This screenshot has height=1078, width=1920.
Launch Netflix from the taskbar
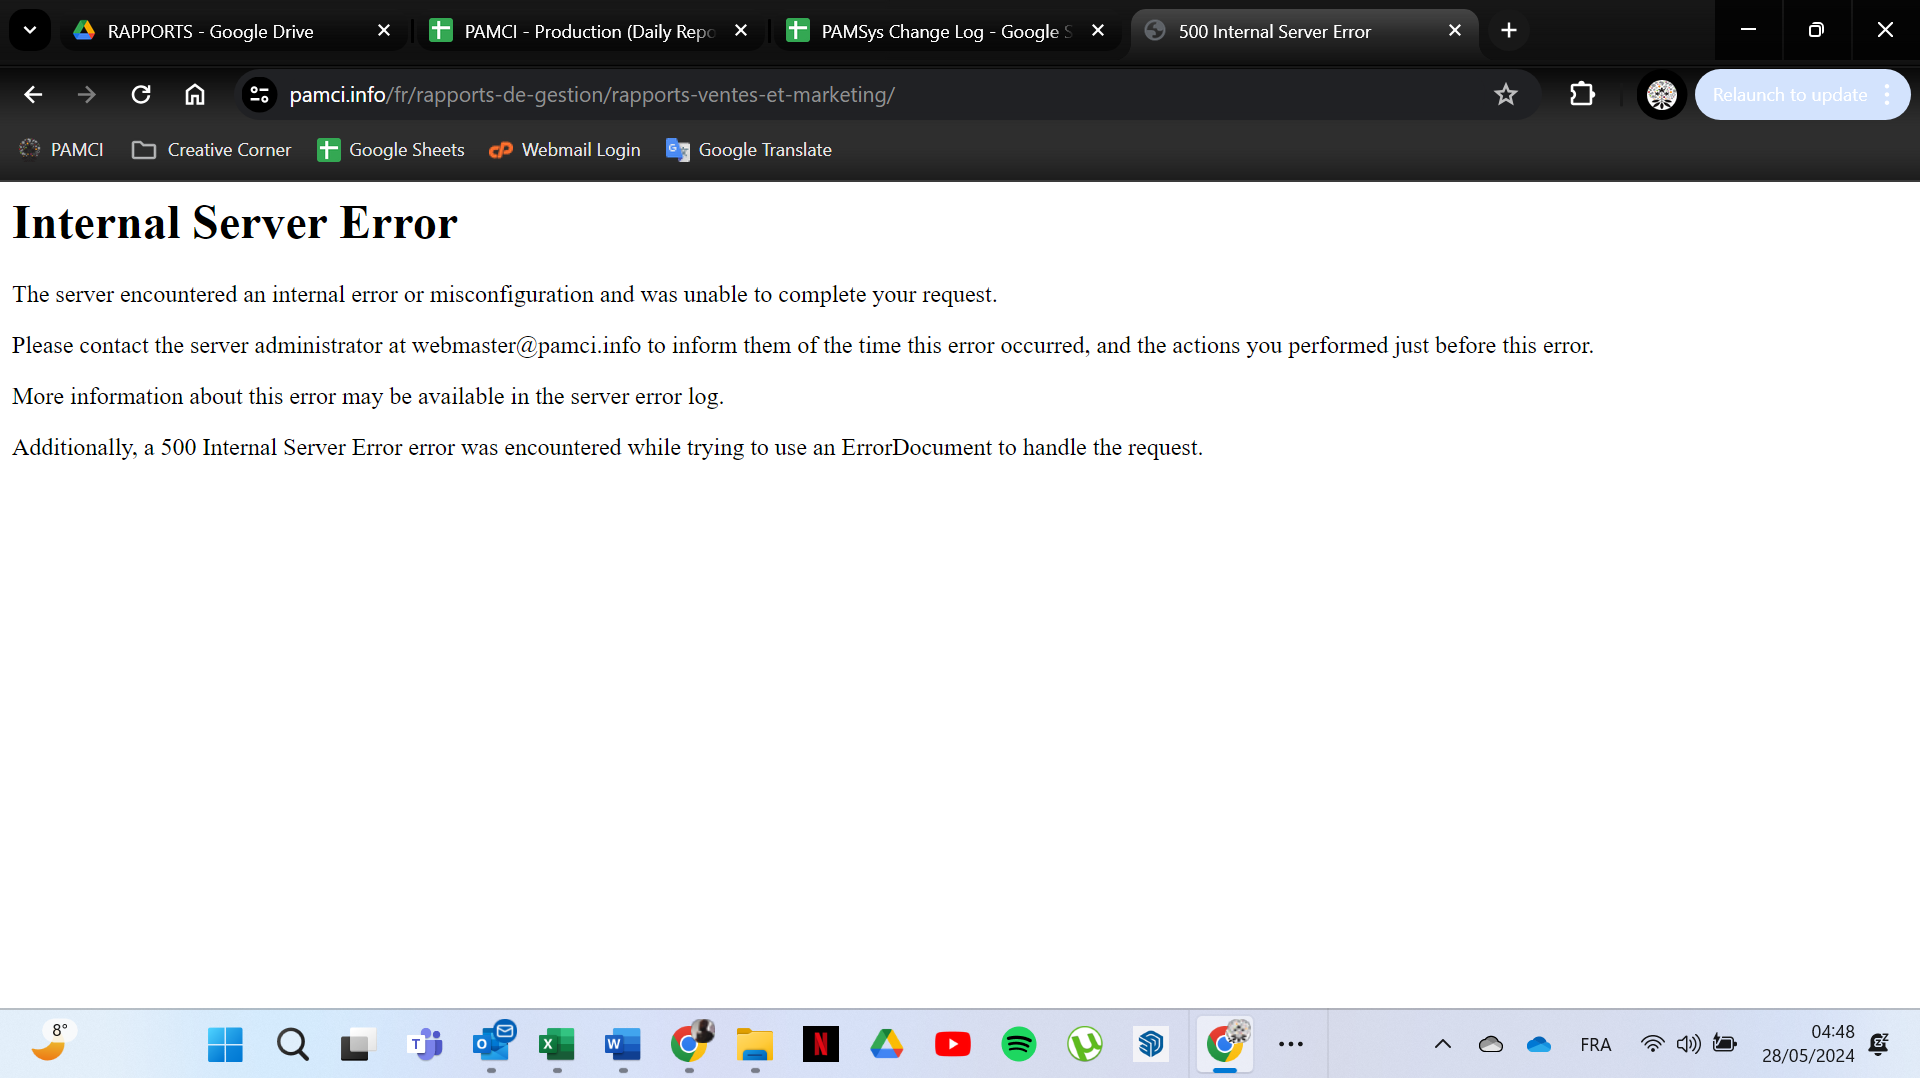pyautogui.click(x=821, y=1045)
